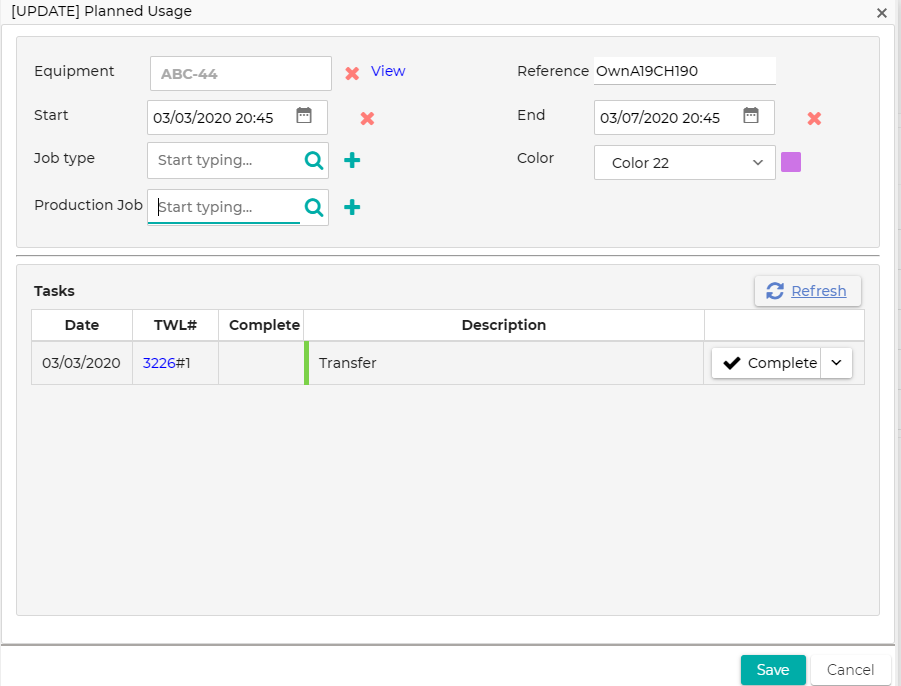Add a new Production Job with the plus icon
The height and width of the screenshot is (686, 901).
[352, 207]
